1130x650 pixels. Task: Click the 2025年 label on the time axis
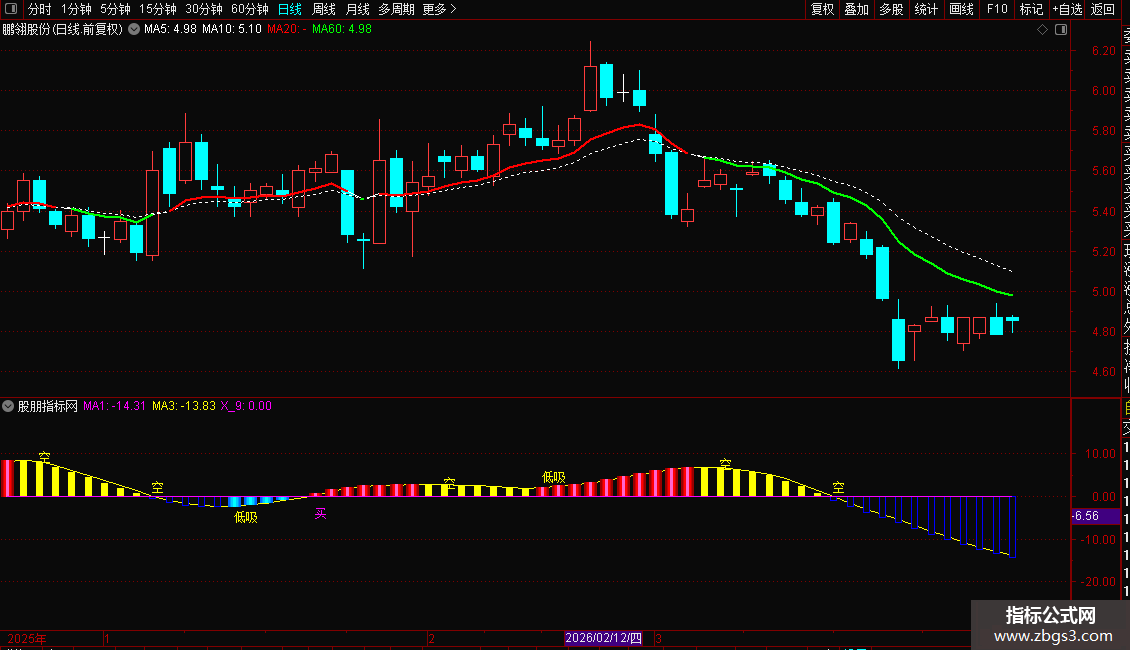(27, 638)
